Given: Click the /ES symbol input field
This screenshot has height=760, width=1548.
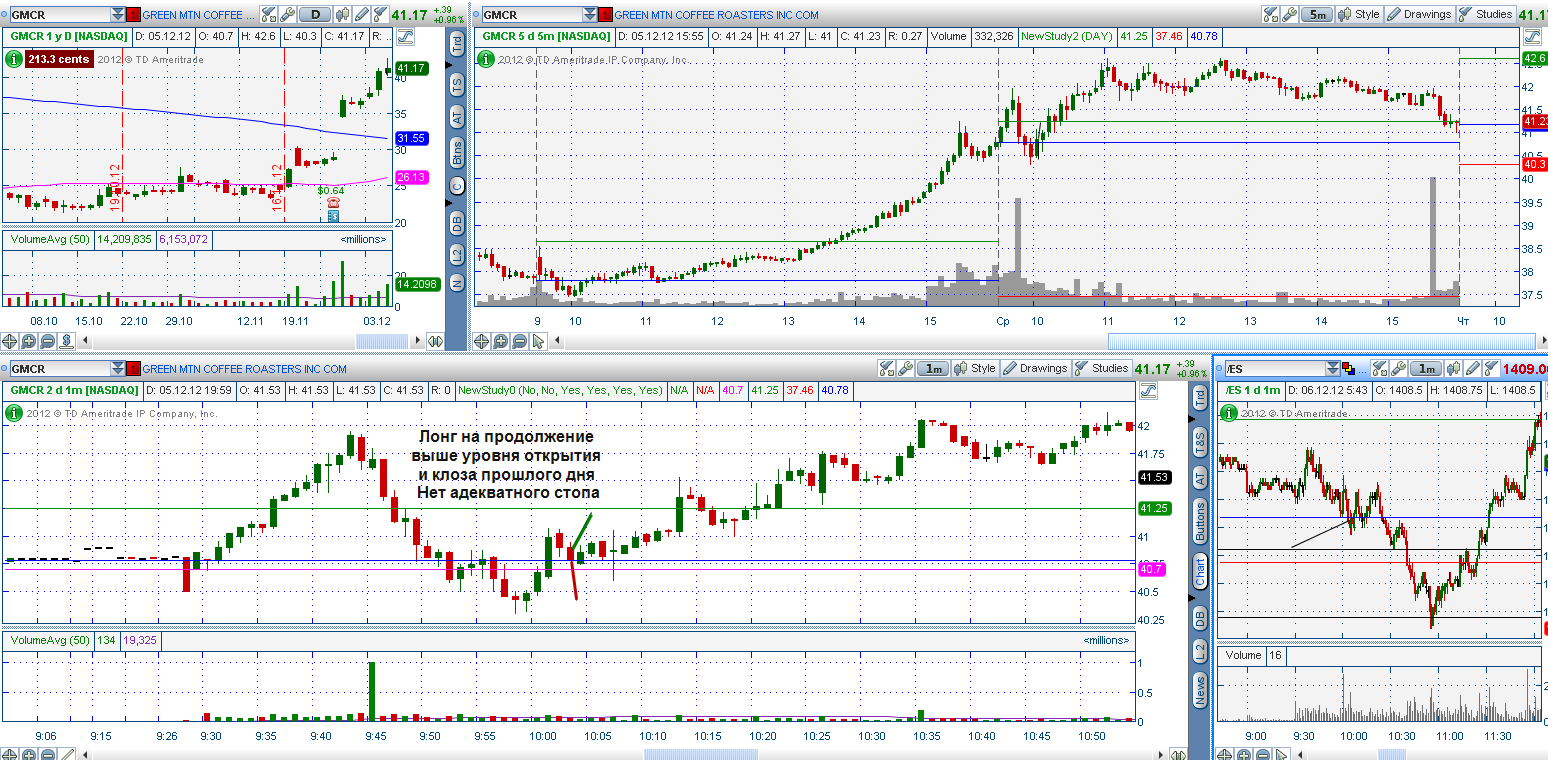Looking at the screenshot, I should [1274, 368].
